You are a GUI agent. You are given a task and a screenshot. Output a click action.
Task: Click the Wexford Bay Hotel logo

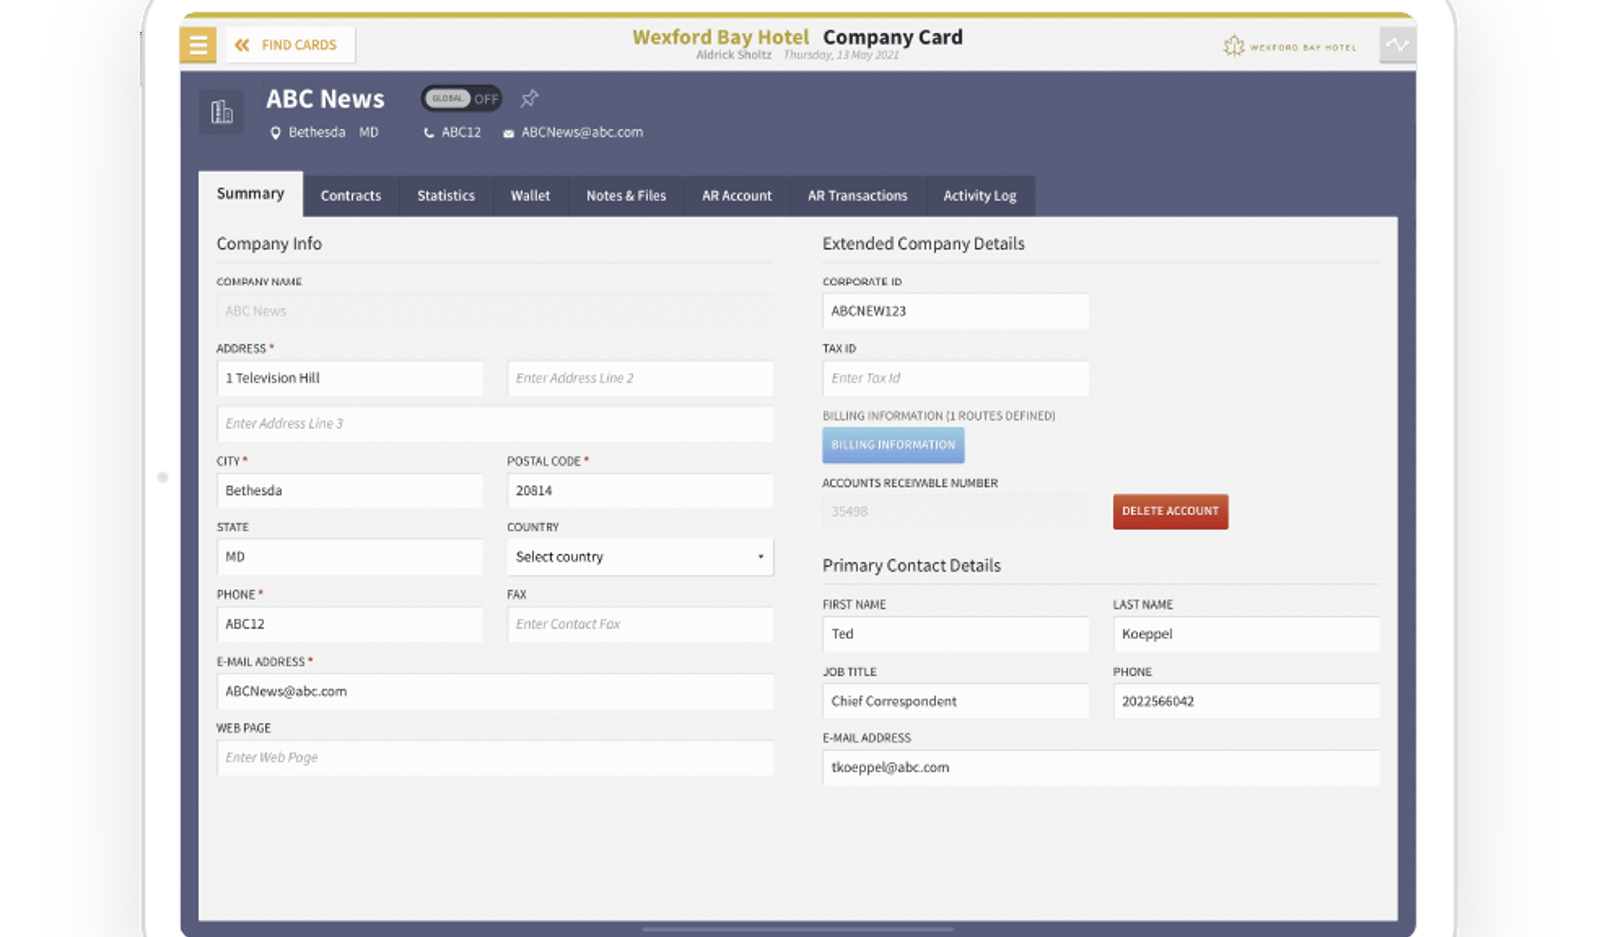[x=1290, y=46]
